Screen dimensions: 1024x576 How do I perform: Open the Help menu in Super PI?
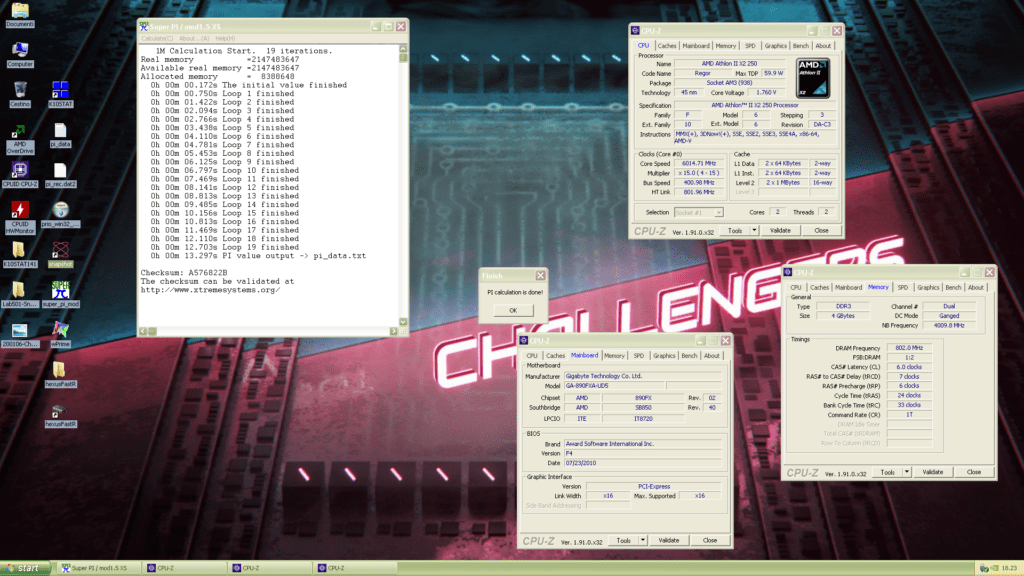225,39
